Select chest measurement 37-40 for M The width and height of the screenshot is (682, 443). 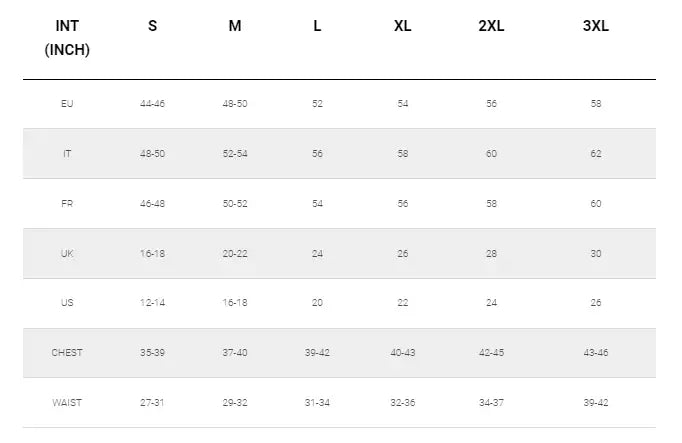click(235, 353)
